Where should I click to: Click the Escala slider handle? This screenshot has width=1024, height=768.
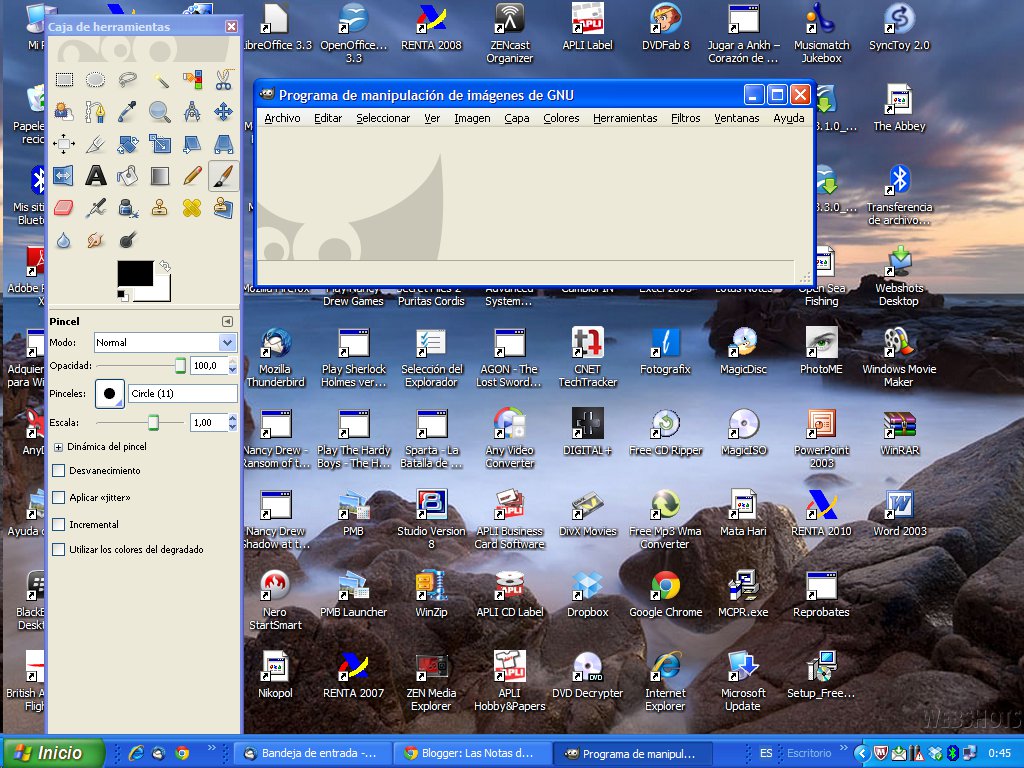coord(153,423)
